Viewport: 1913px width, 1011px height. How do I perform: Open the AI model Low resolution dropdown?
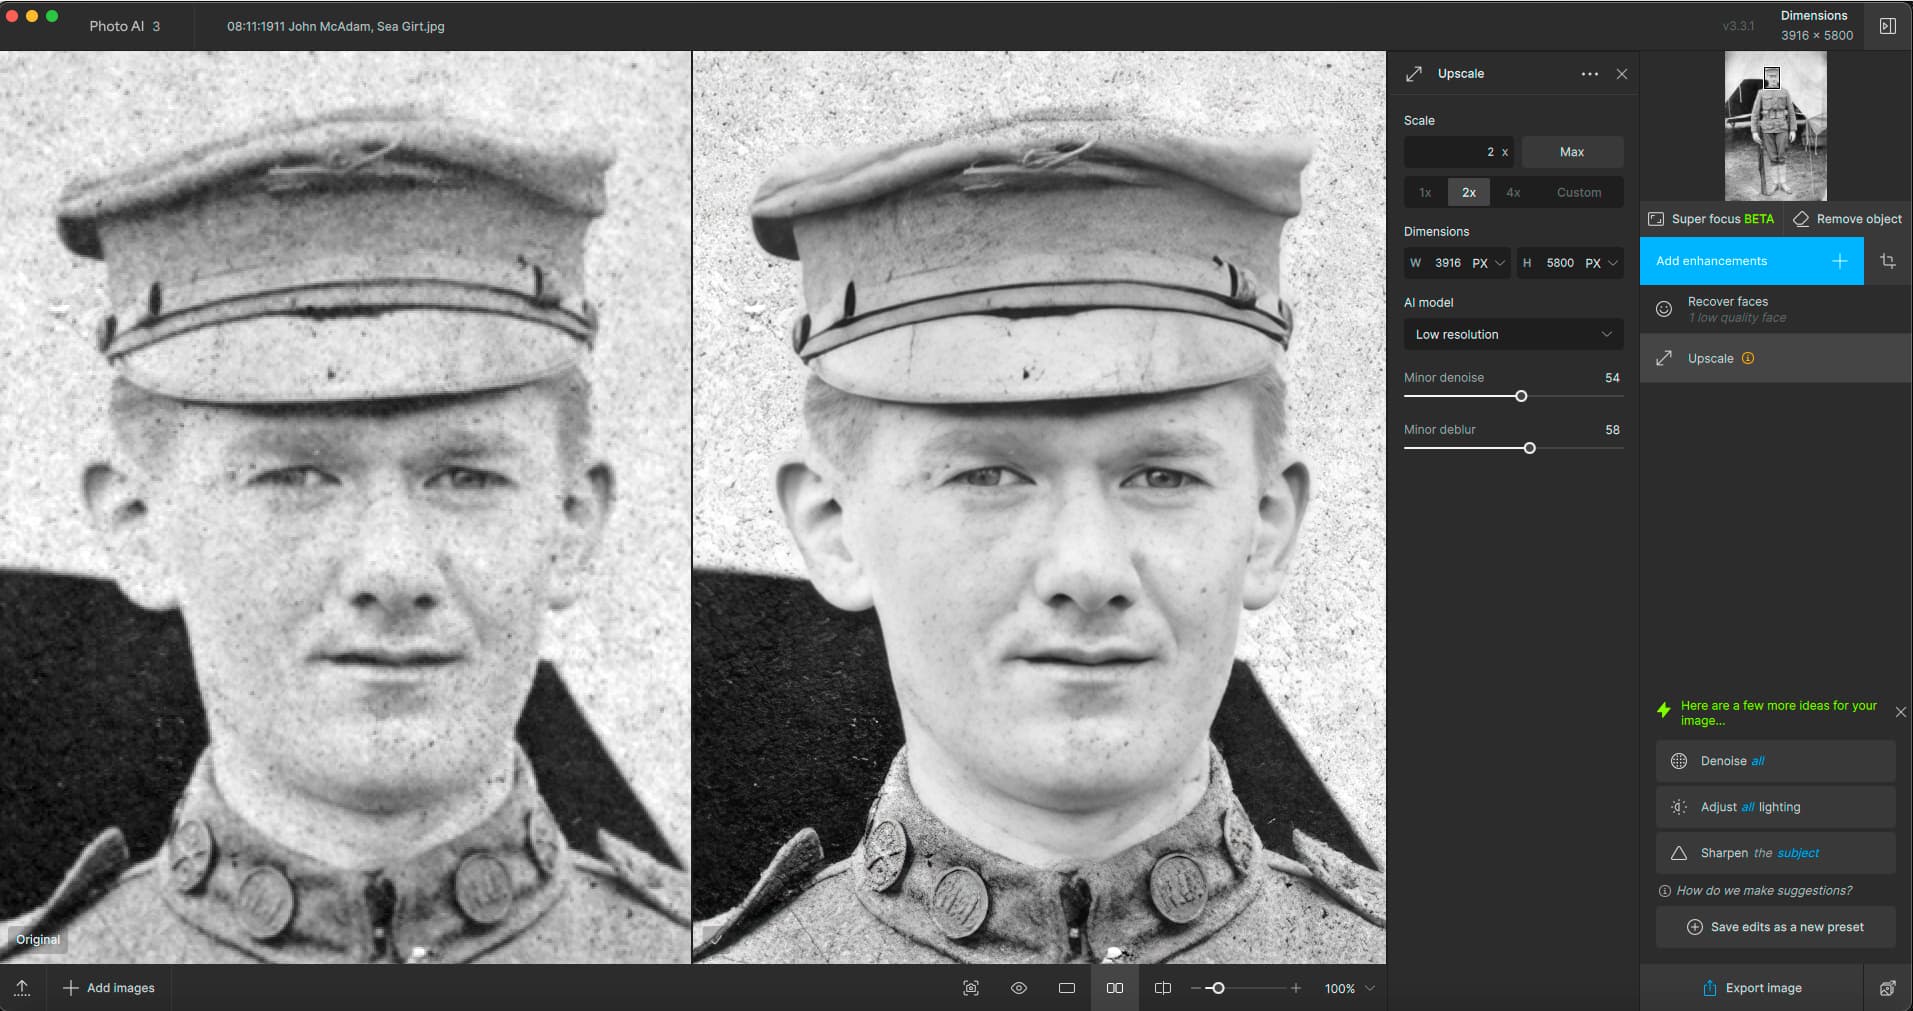coord(1512,334)
